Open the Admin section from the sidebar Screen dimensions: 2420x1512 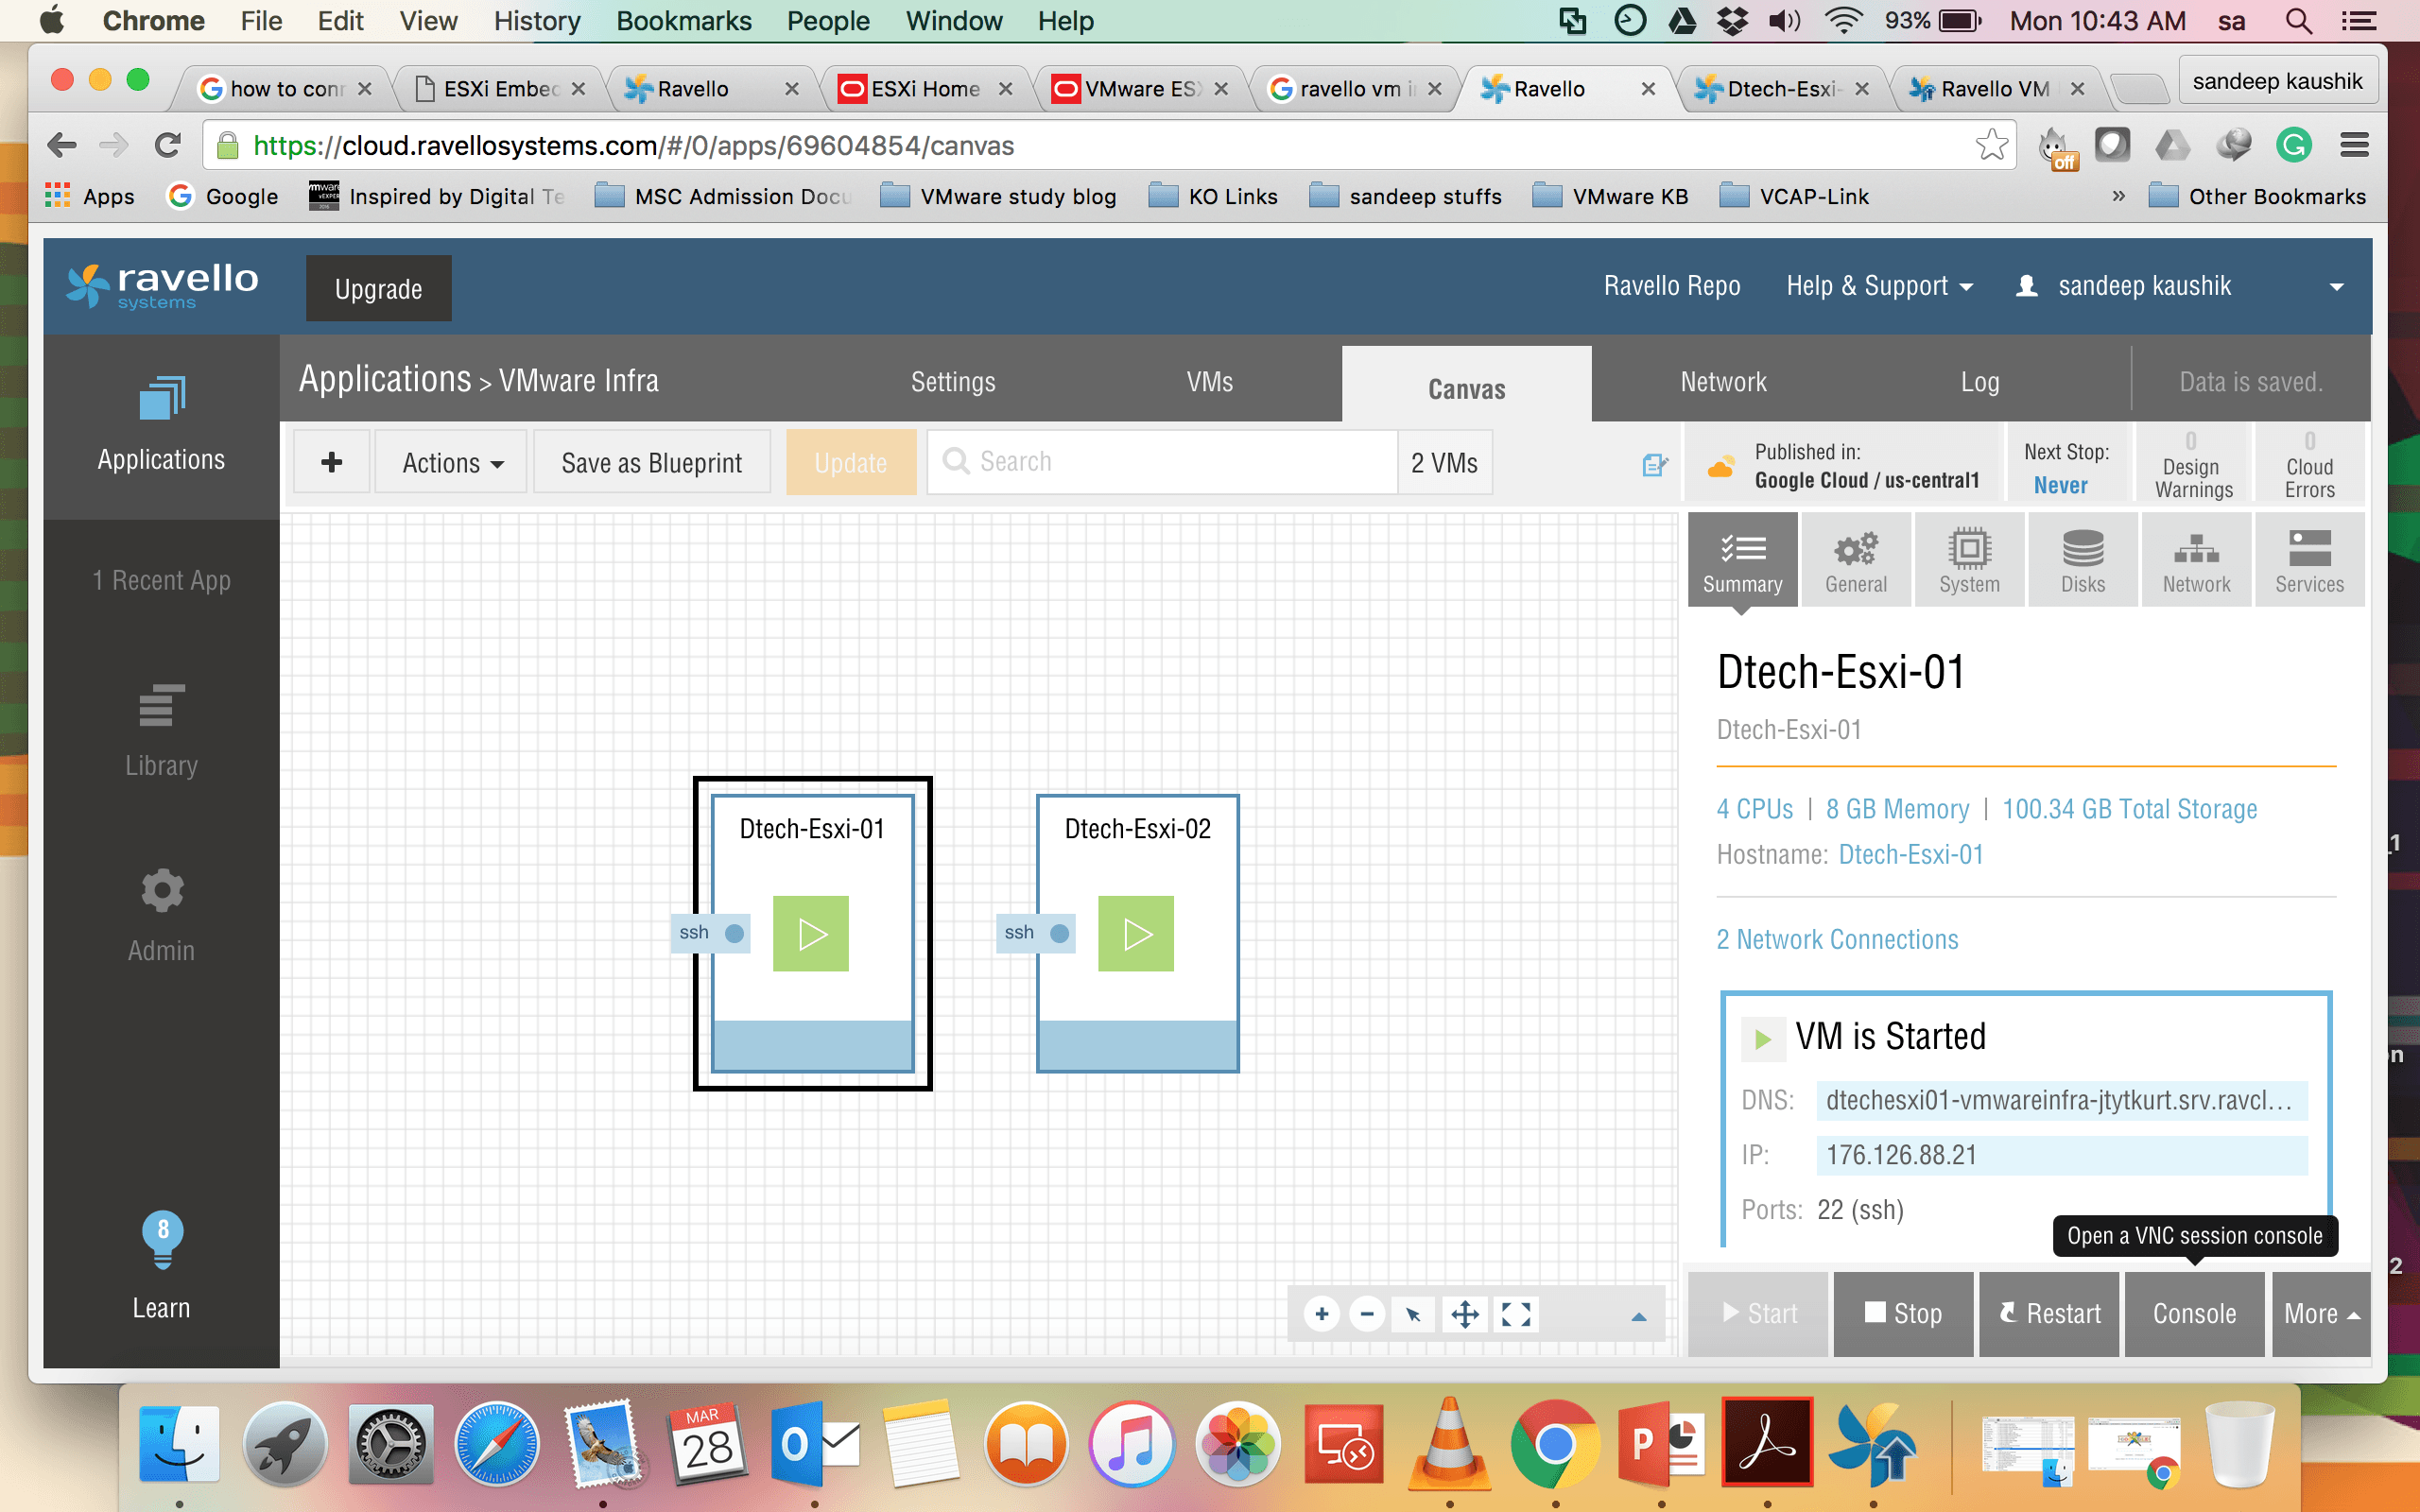coord(161,910)
